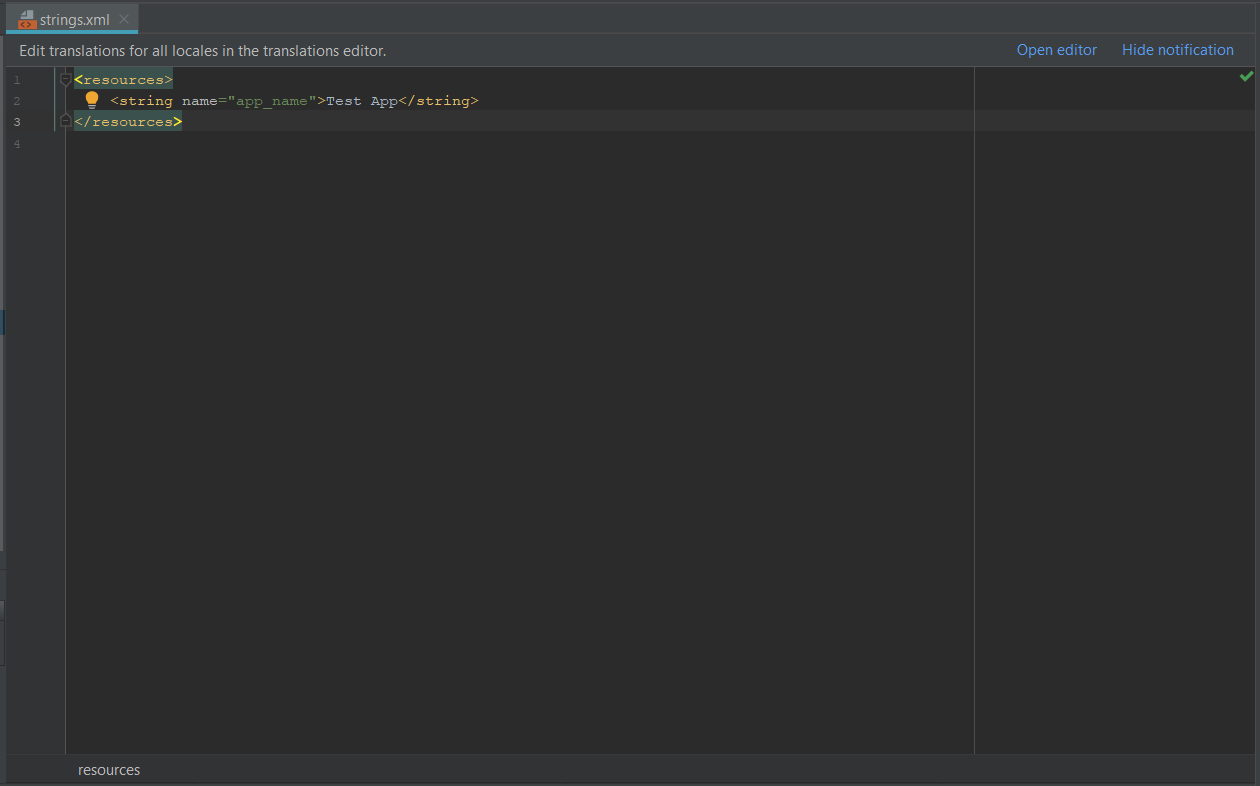Screen dimensions: 1260x786
Task: Click the lightbulb quick-fix icon on line 2
Action: (92, 100)
